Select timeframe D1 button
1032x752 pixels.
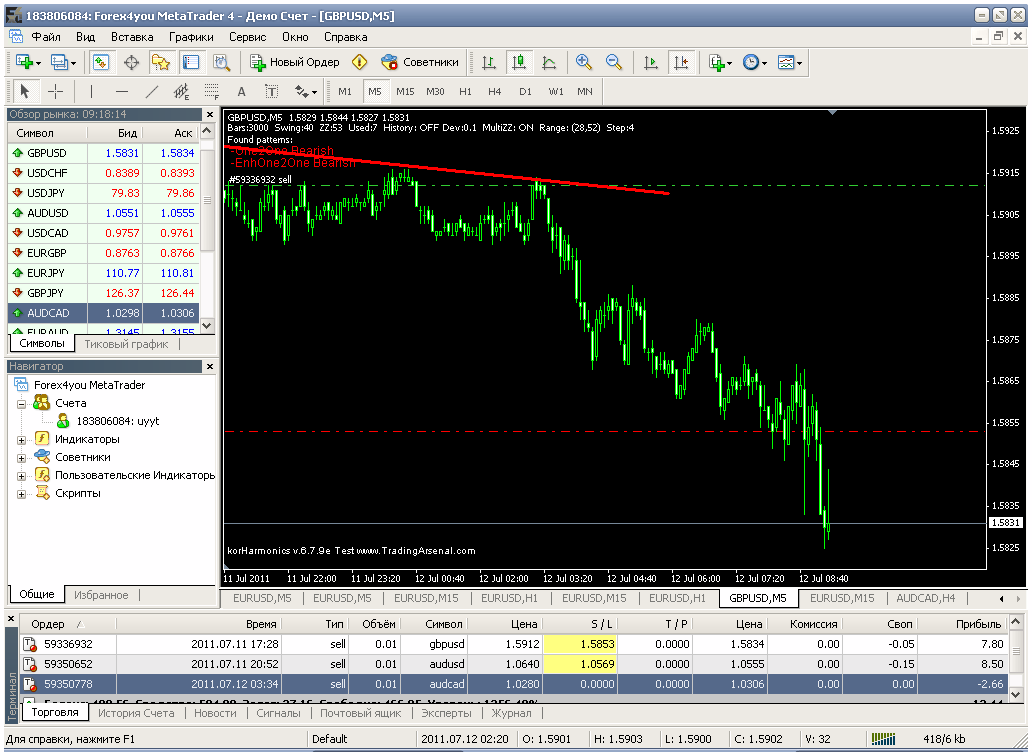pyautogui.click(x=525, y=91)
